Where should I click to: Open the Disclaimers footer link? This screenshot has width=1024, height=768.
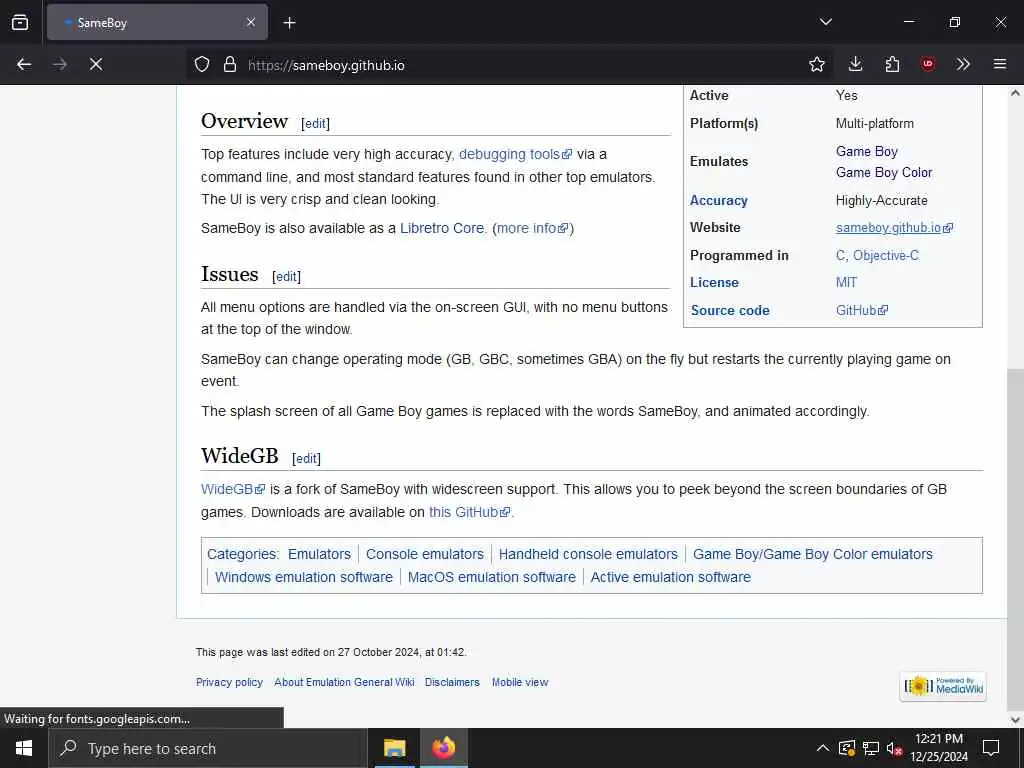click(x=452, y=682)
